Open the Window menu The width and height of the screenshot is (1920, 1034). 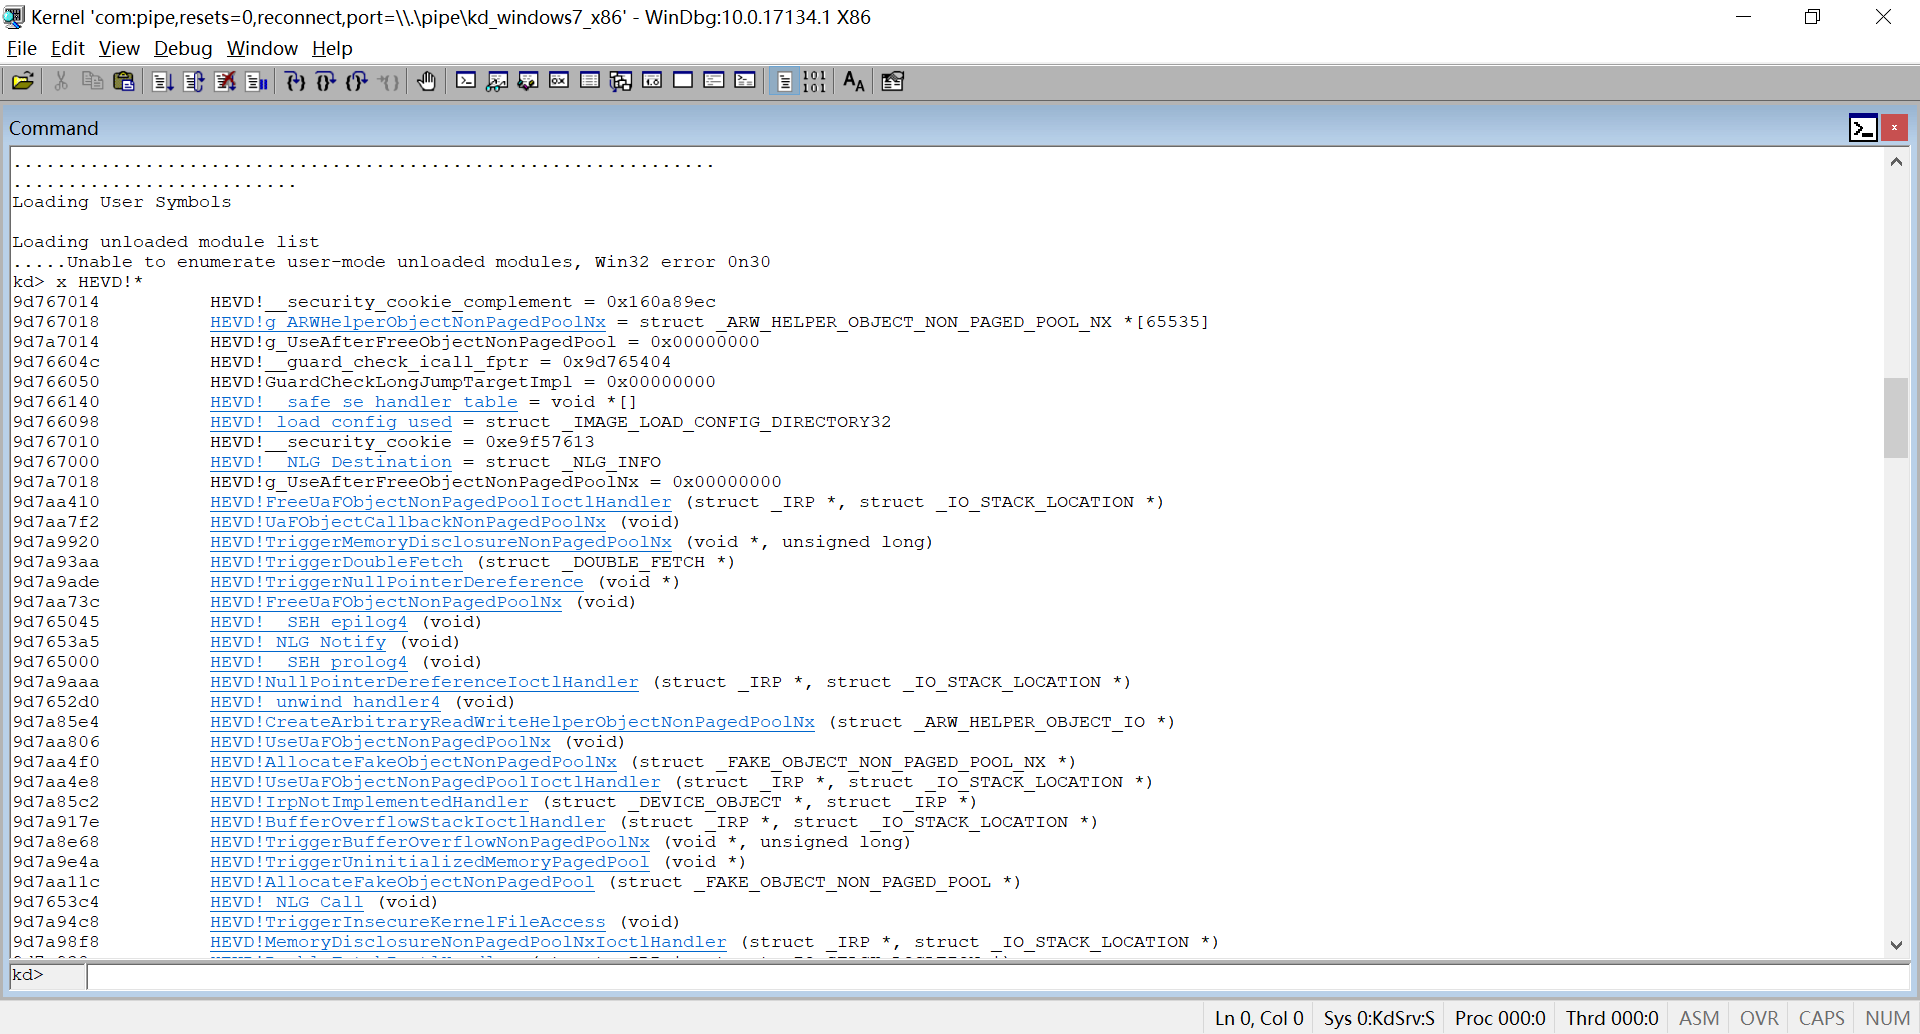pyautogui.click(x=262, y=48)
